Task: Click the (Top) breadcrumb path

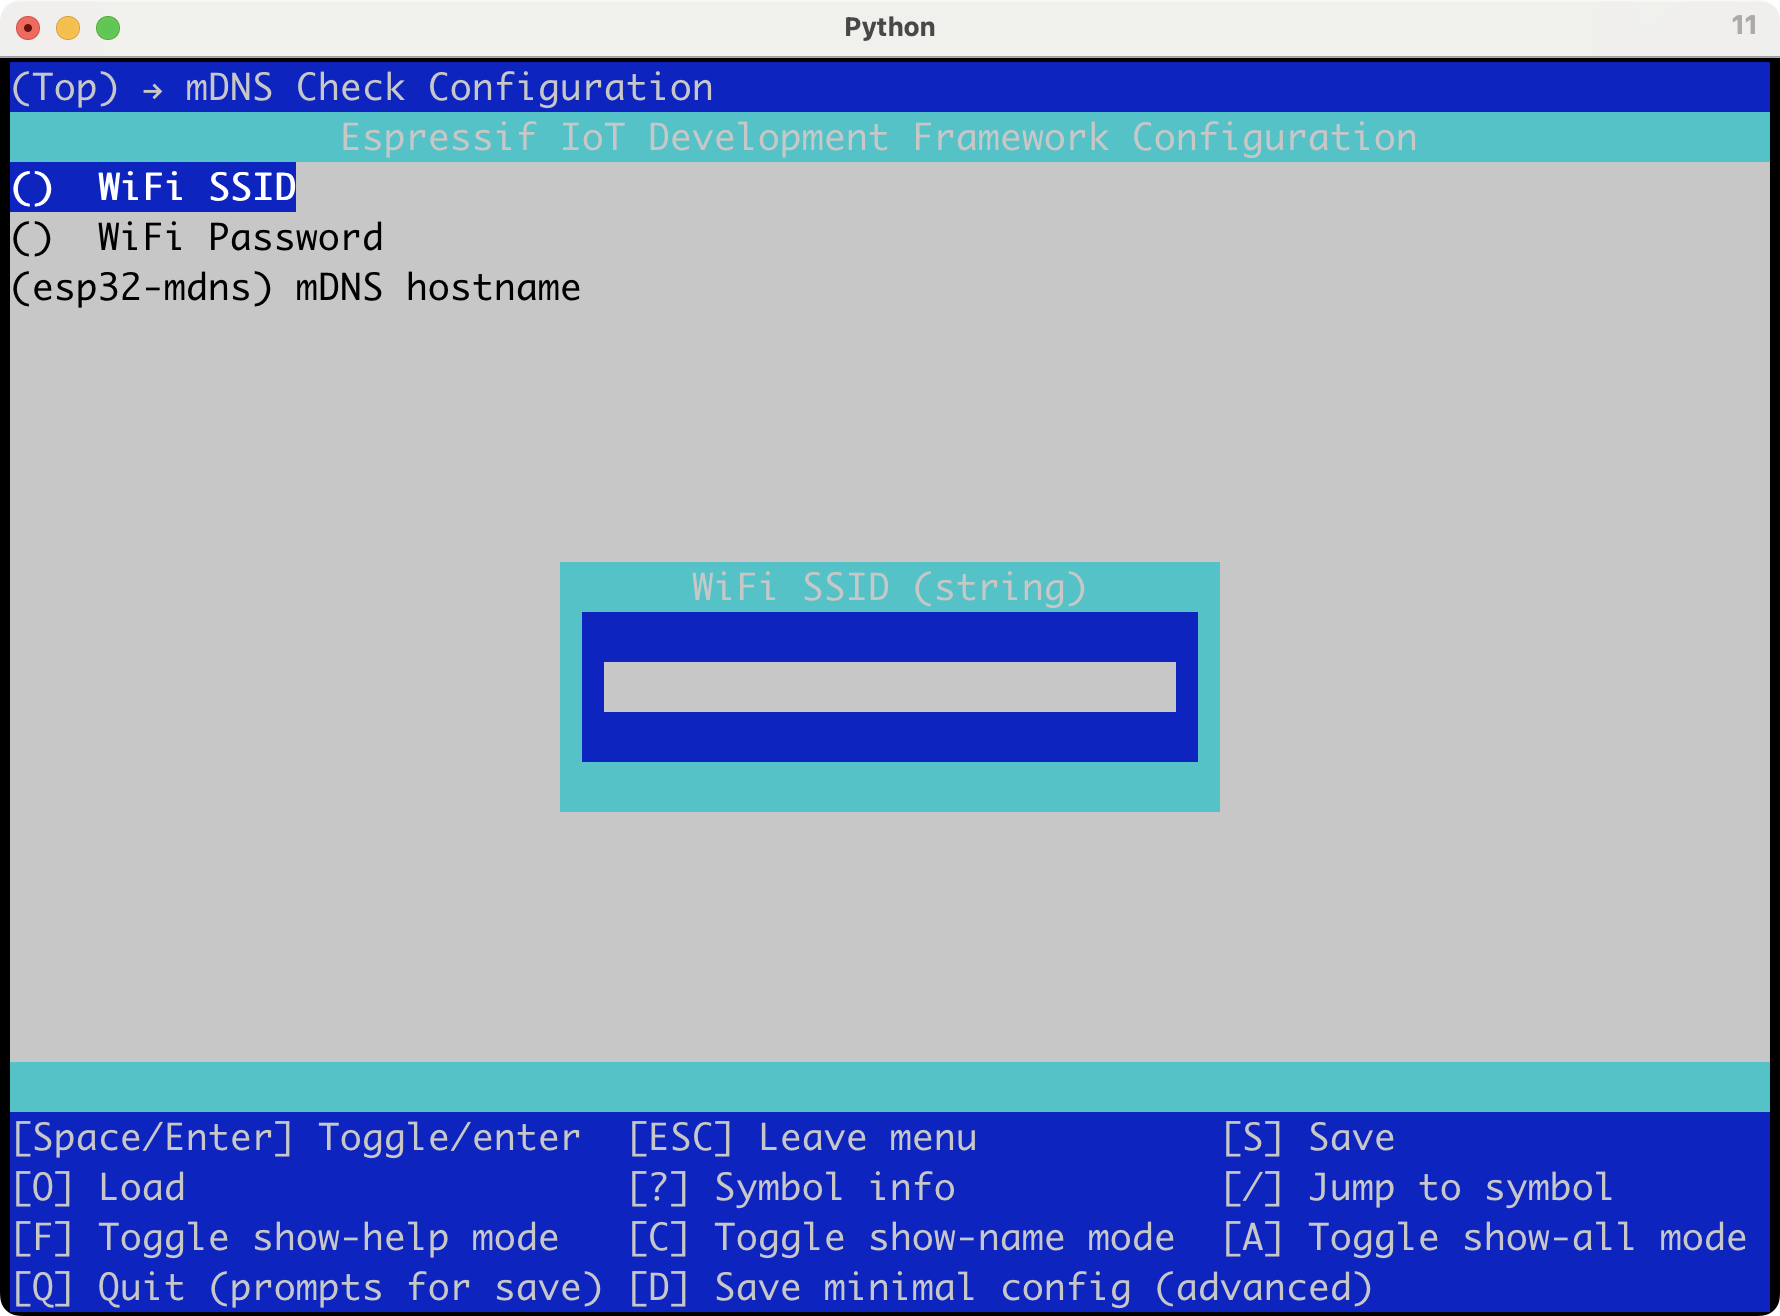Action: coord(65,87)
